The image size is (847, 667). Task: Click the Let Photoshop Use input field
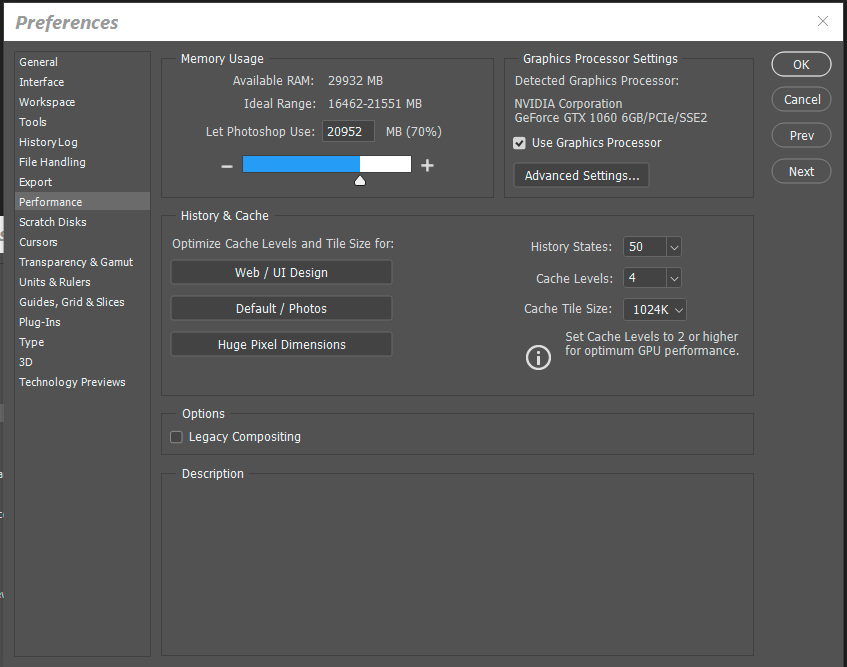pos(348,130)
